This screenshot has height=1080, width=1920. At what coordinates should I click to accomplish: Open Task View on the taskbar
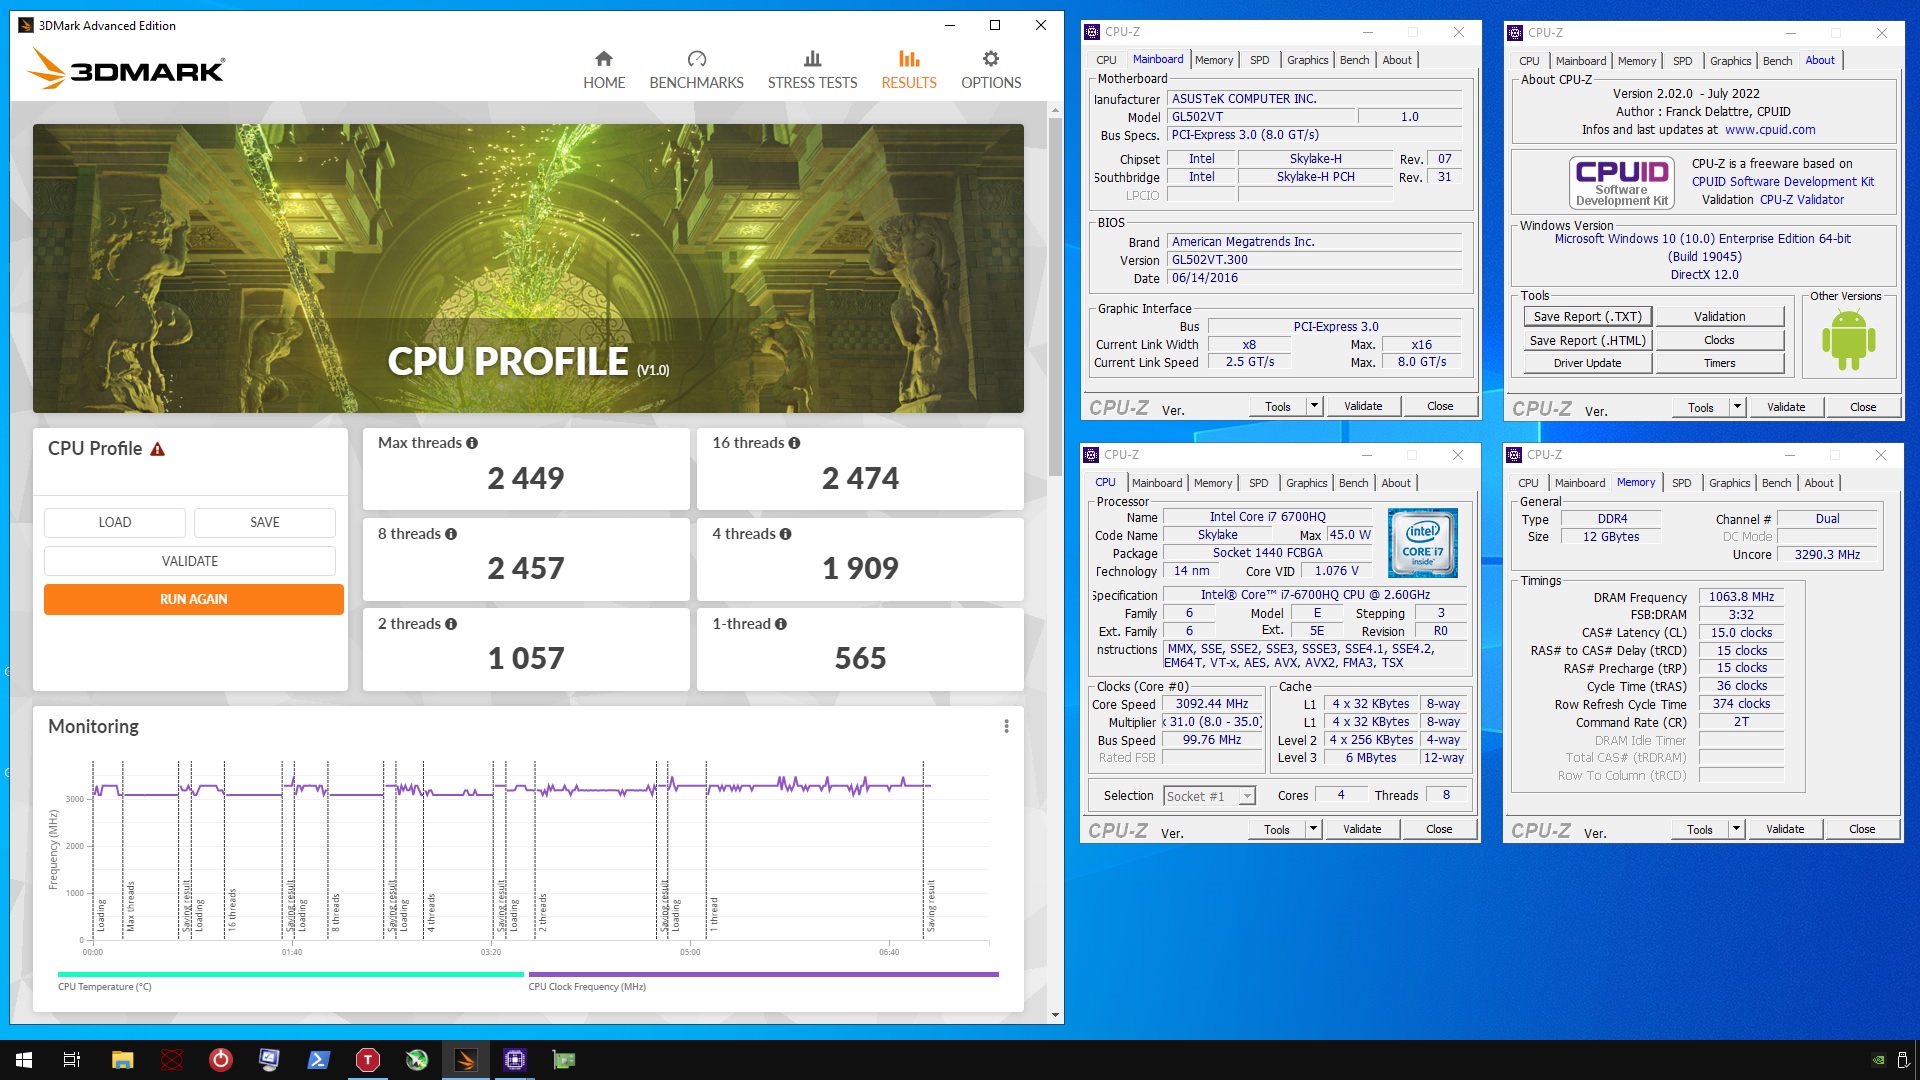coord(72,1060)
